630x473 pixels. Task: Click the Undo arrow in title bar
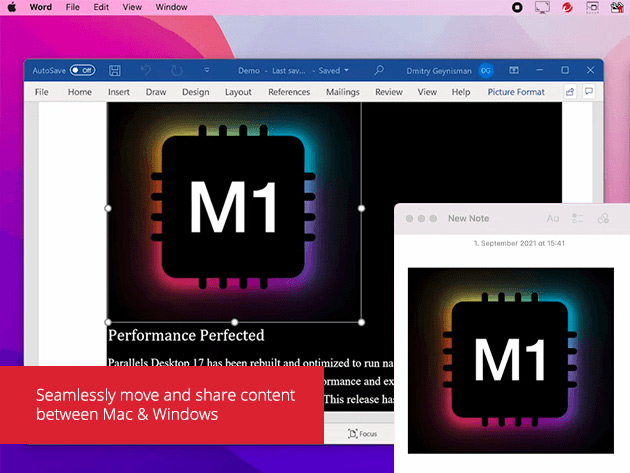tap(146, 70)
